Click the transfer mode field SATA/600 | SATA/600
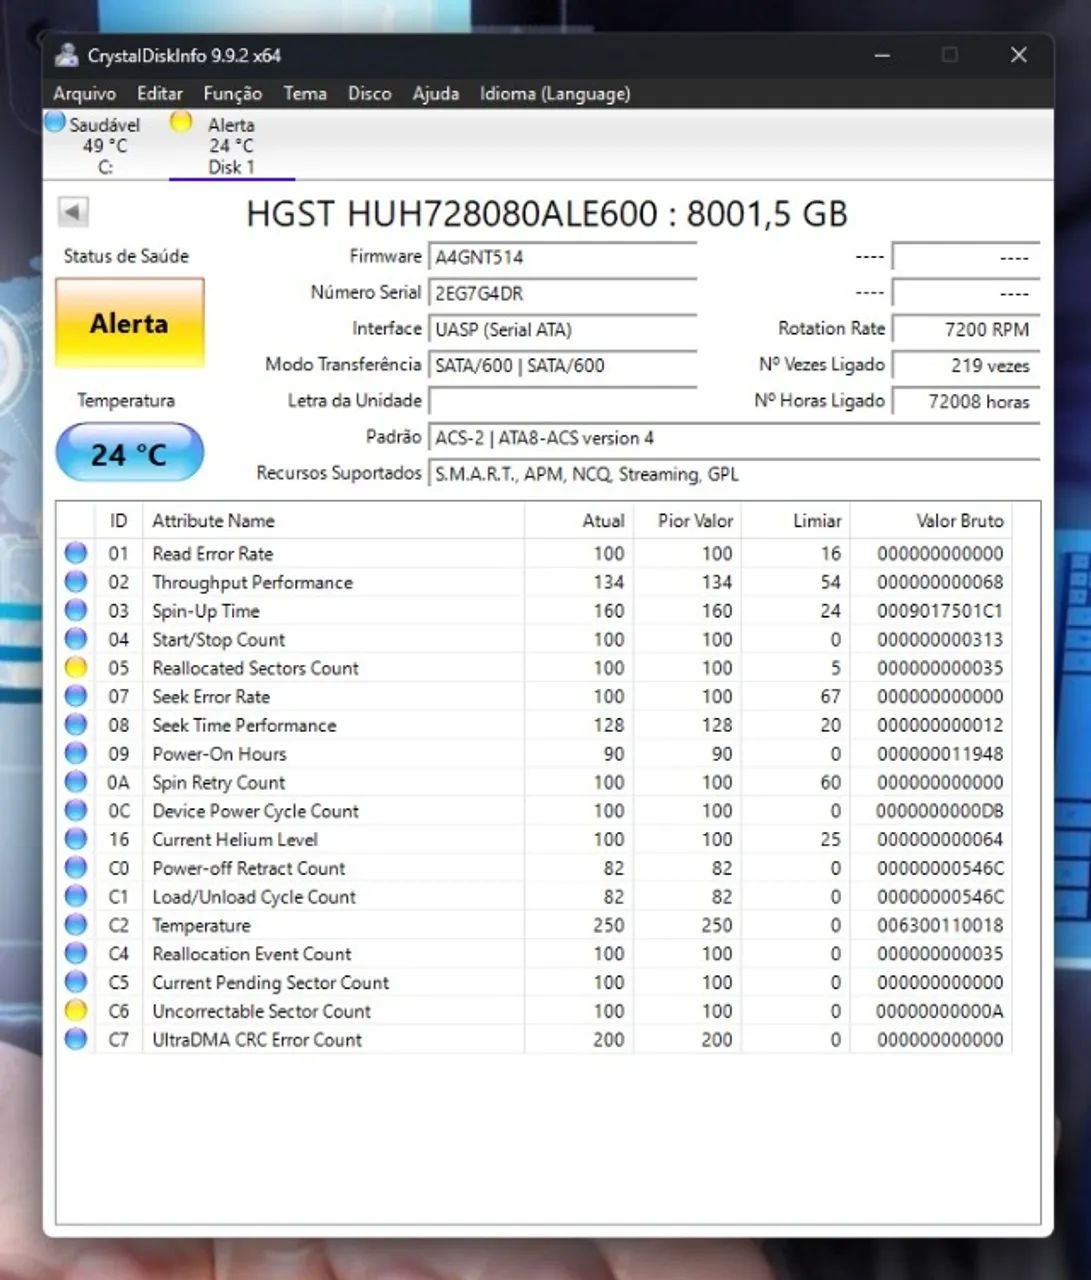This screenshot has width=1091, height=1280. 562,365
